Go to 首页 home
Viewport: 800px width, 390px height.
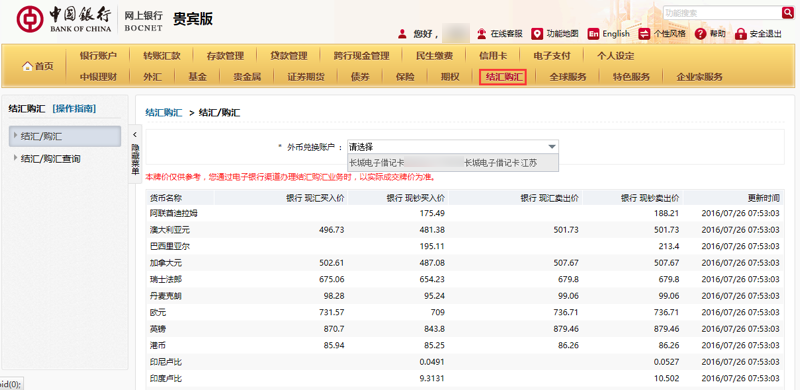pos(38,66)
